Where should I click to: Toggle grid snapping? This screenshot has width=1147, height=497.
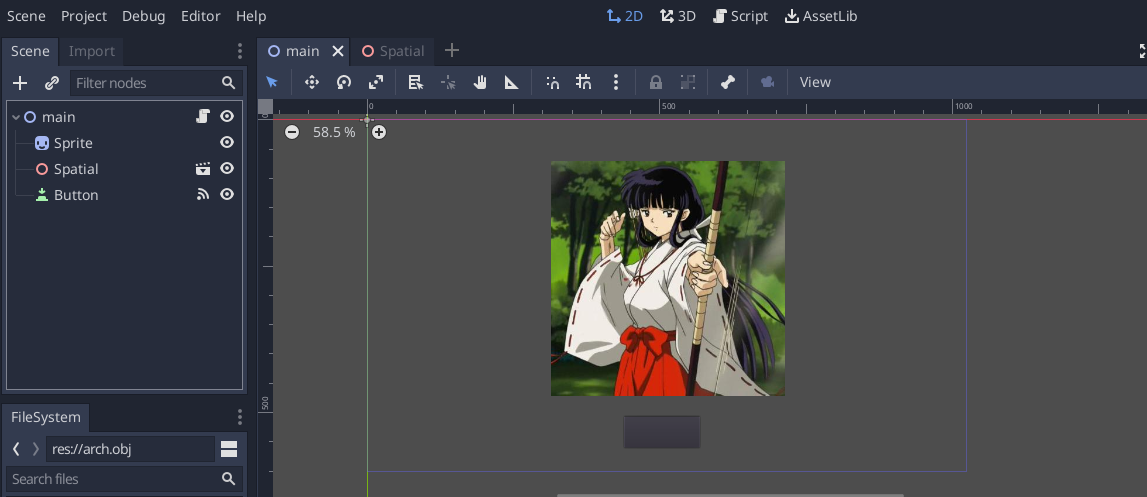(584, 82)
